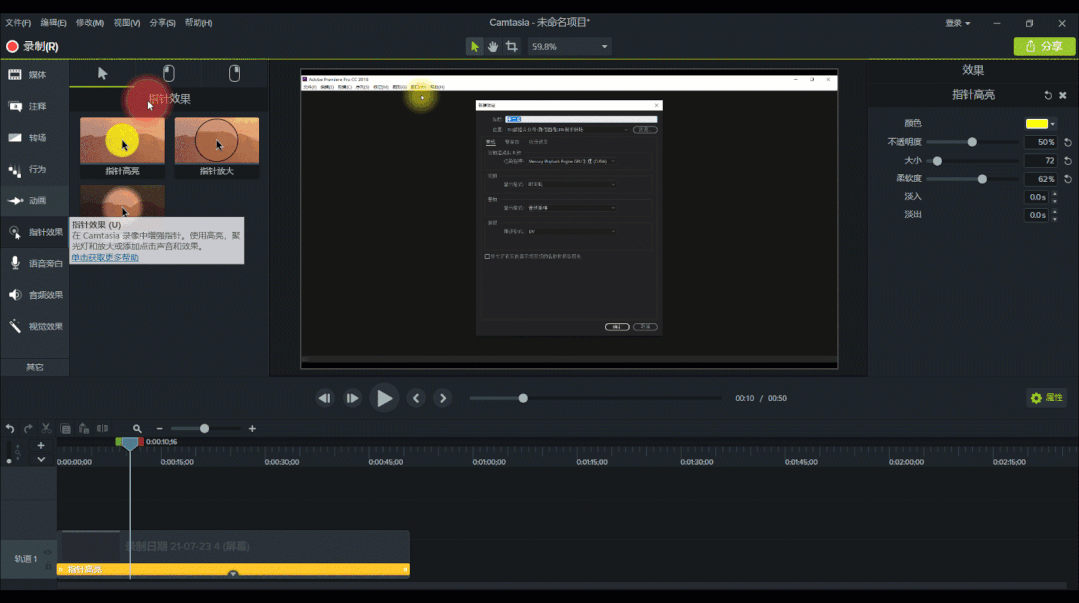Click the green 分享 share button
1079x603 pixels.
pos(1044,46)
